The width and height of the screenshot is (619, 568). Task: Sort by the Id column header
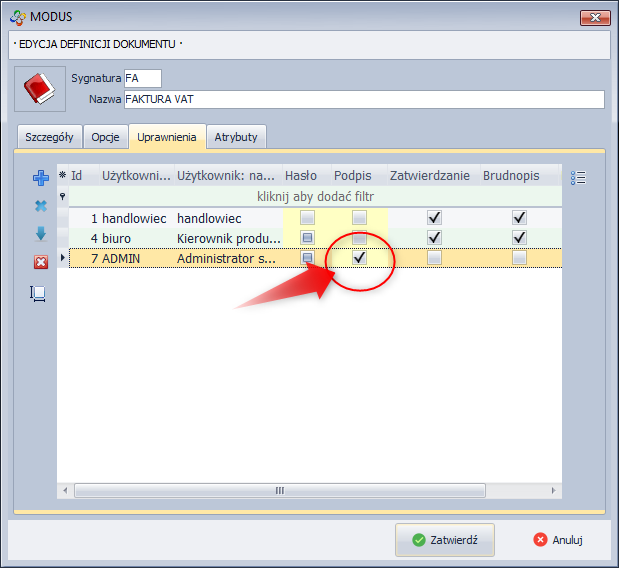click(x=84, y=175)
